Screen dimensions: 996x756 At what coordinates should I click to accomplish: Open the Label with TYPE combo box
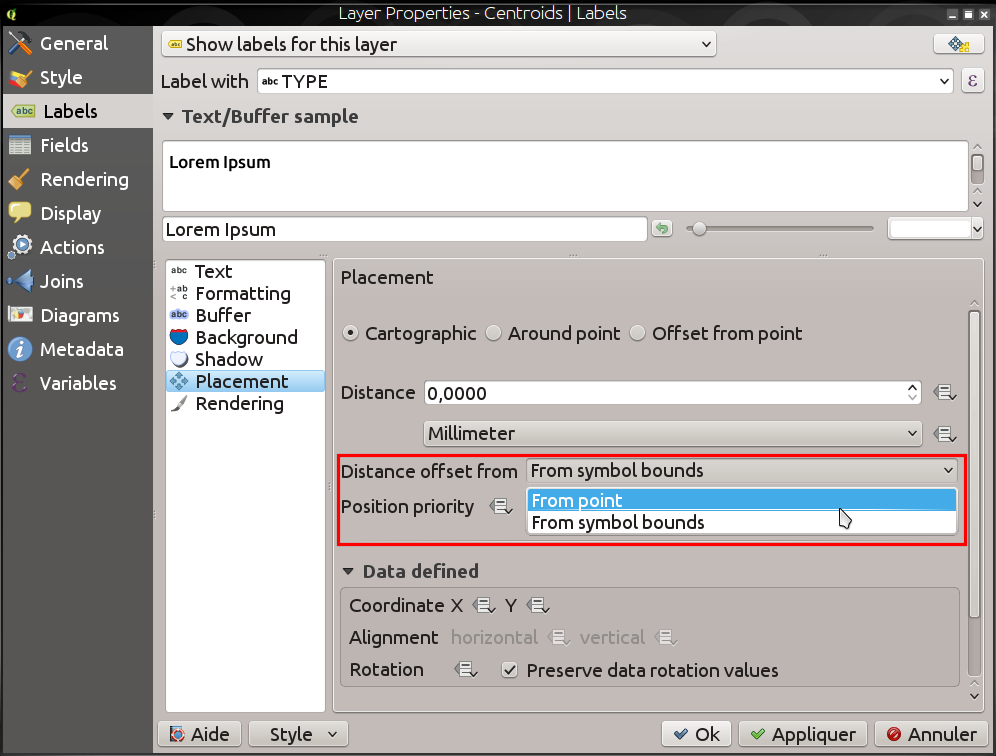[605, 81]
